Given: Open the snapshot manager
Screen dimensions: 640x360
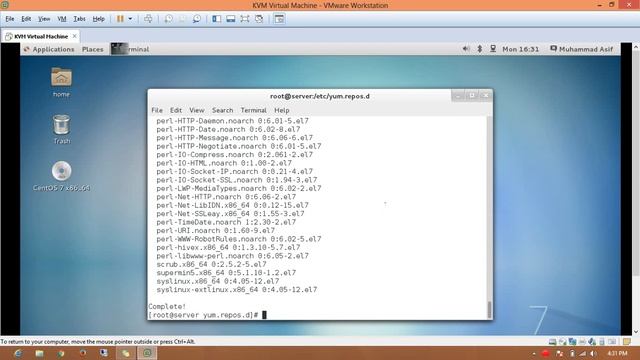Looking at the screenshot, I should 197,19.
